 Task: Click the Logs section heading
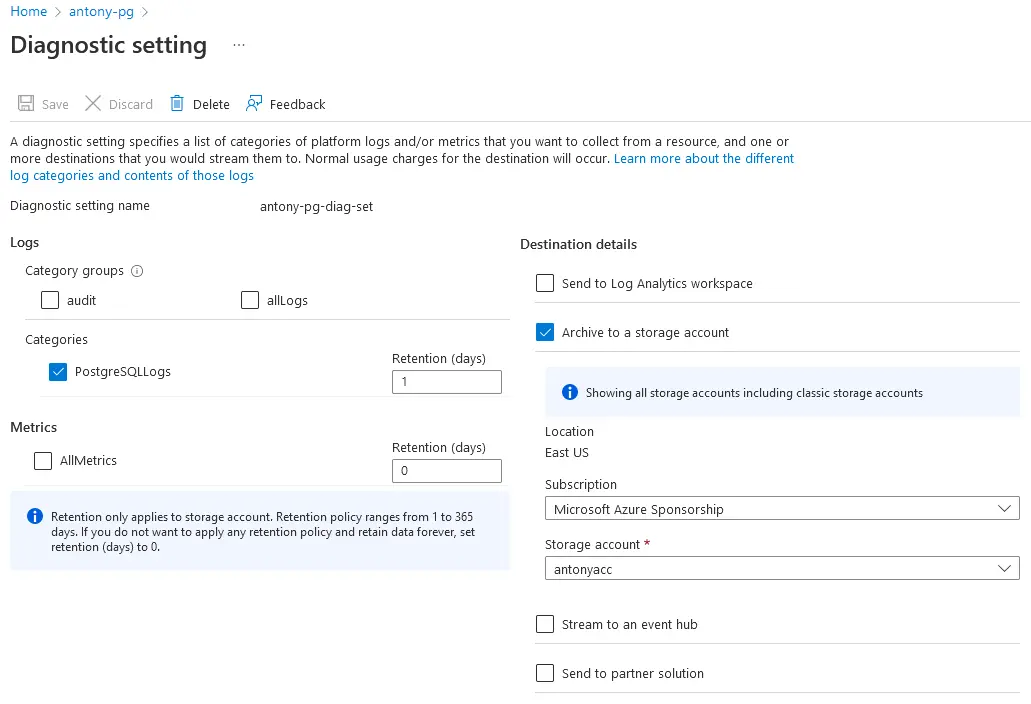(24, 243)
